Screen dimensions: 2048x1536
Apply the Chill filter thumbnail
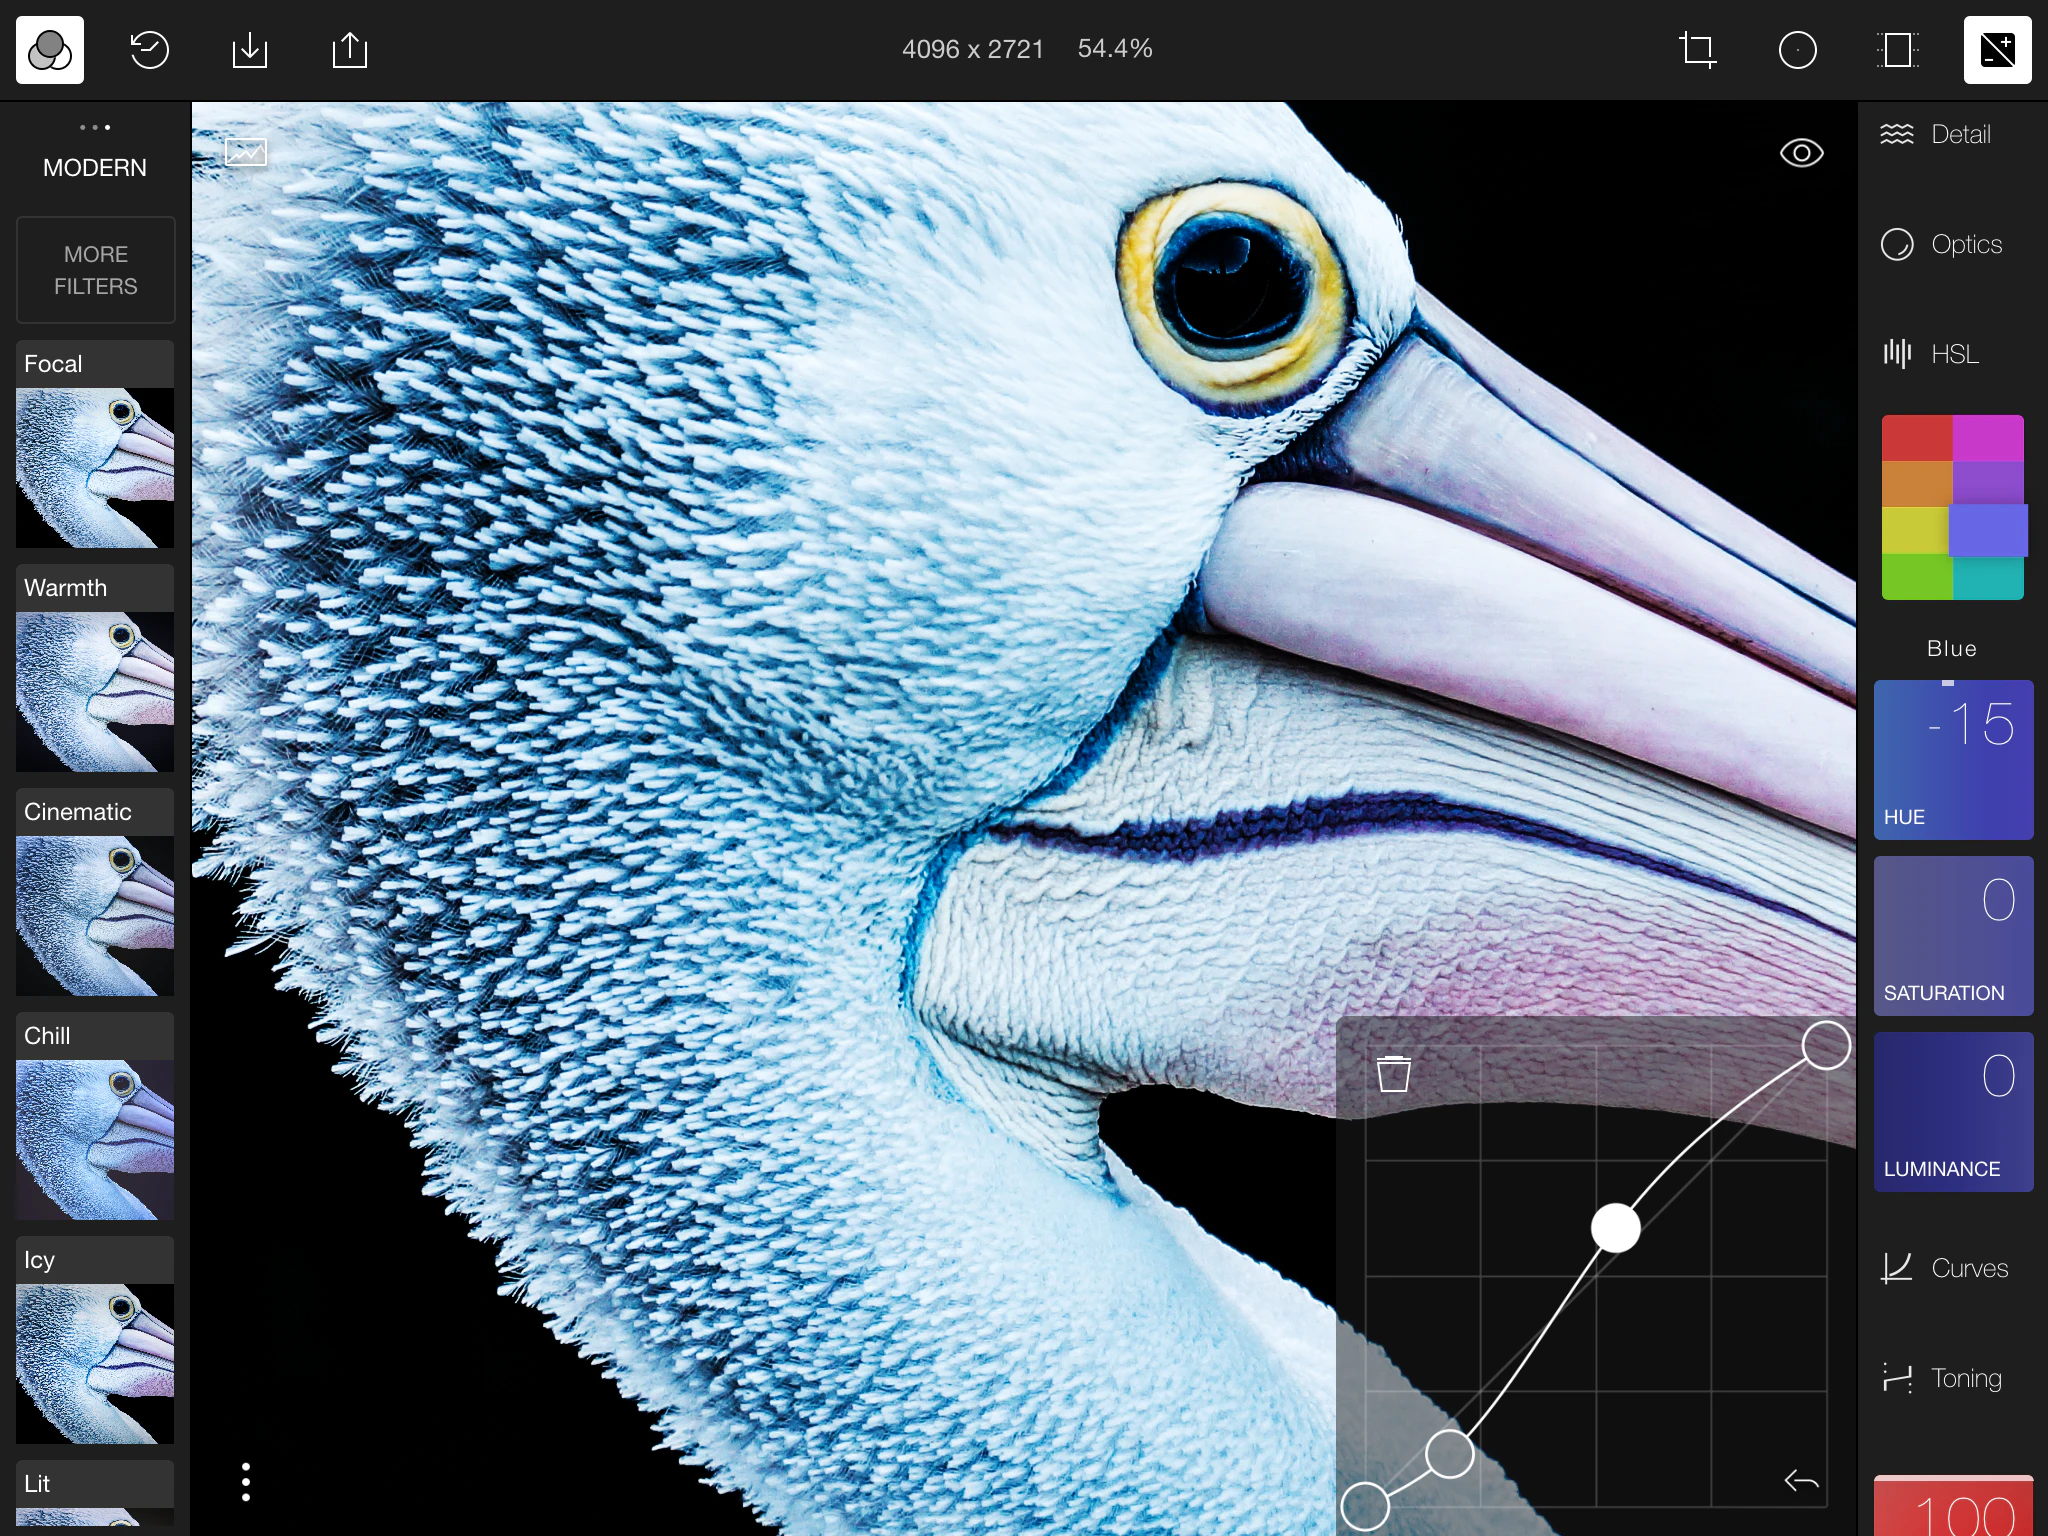95,1138
